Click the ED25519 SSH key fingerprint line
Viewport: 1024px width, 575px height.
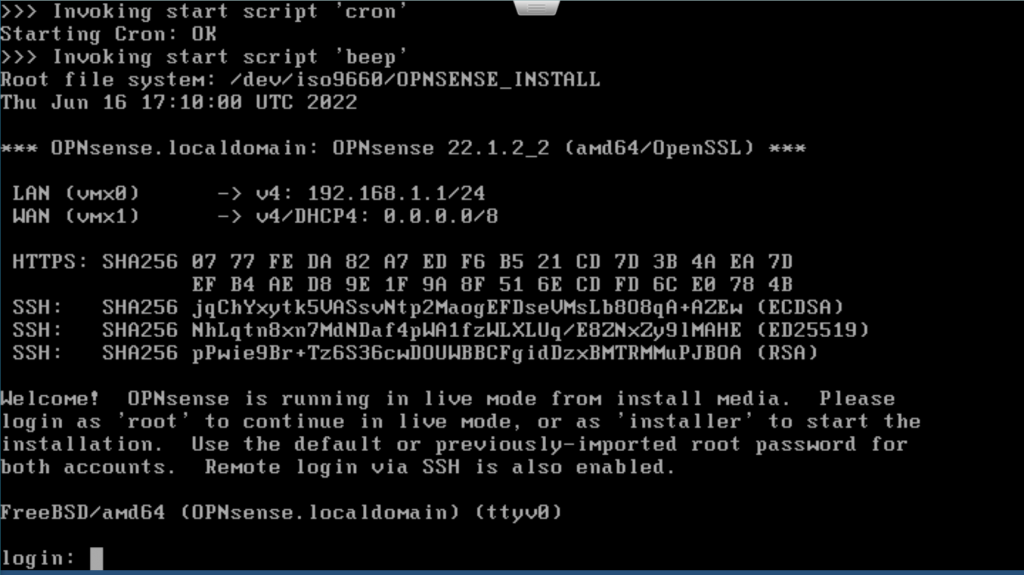(x=441, y=331)
